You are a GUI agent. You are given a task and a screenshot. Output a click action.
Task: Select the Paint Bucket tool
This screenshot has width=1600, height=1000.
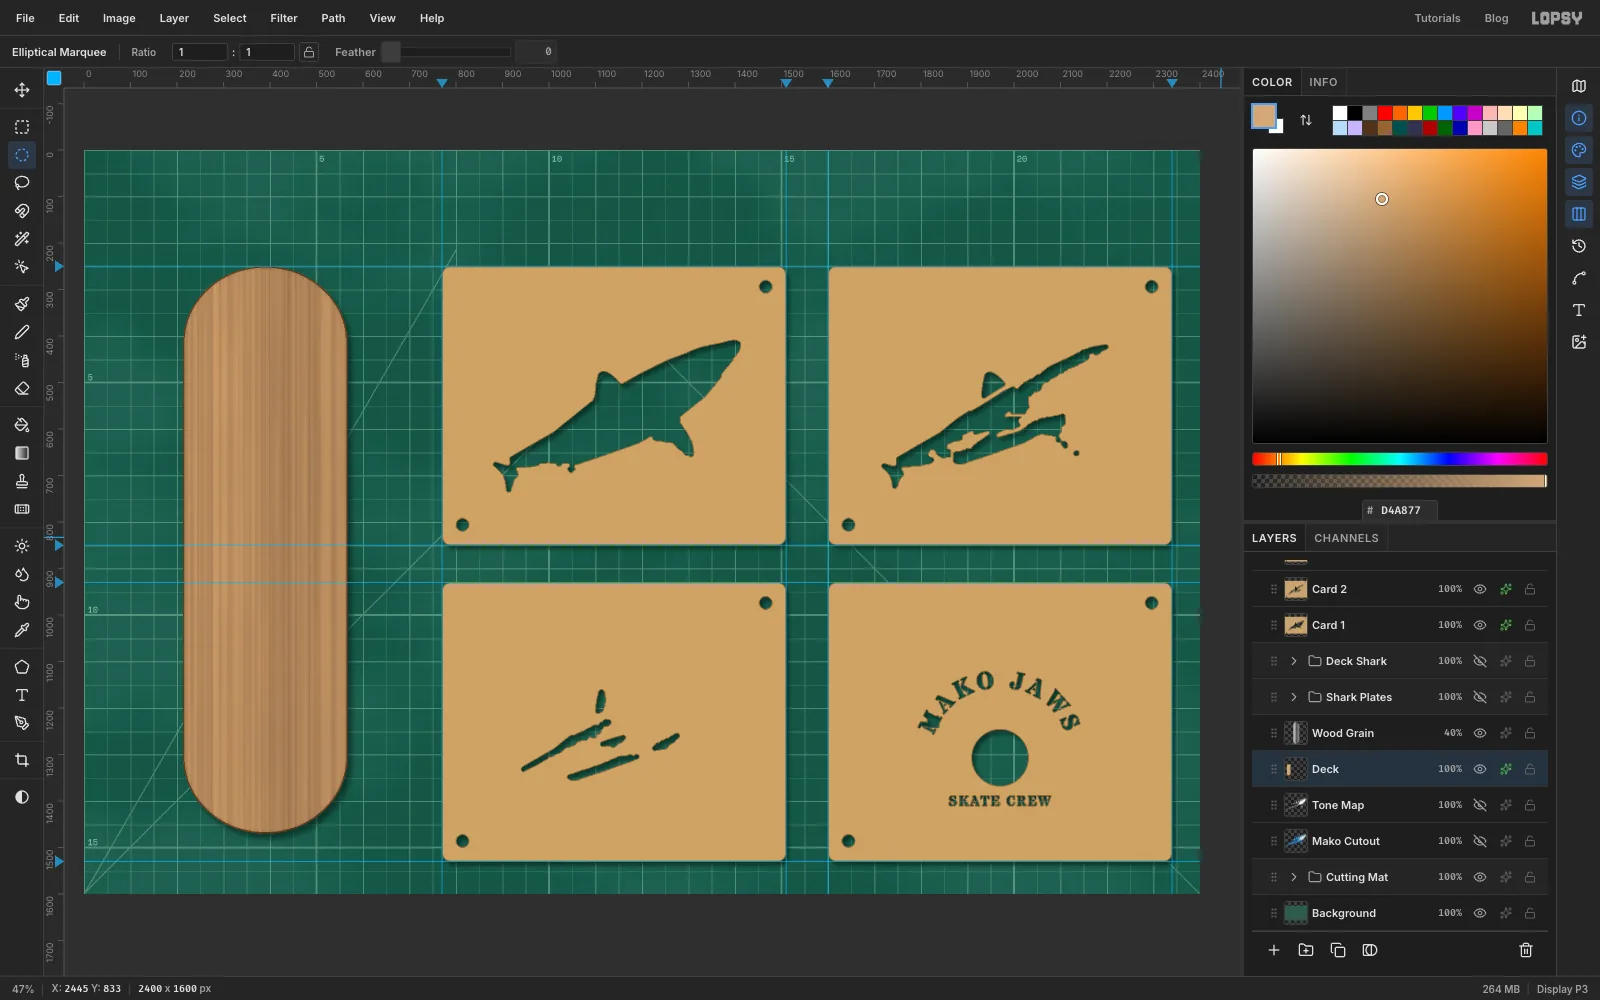(x=22, y=425)
